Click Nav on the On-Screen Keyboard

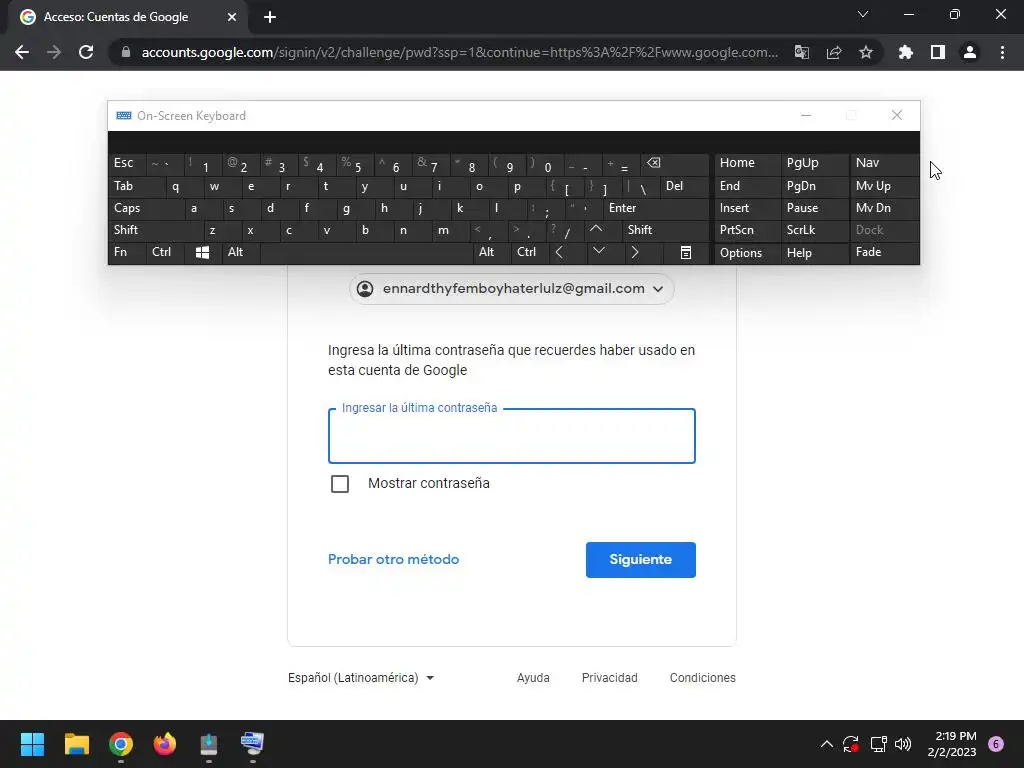(884, 163)
